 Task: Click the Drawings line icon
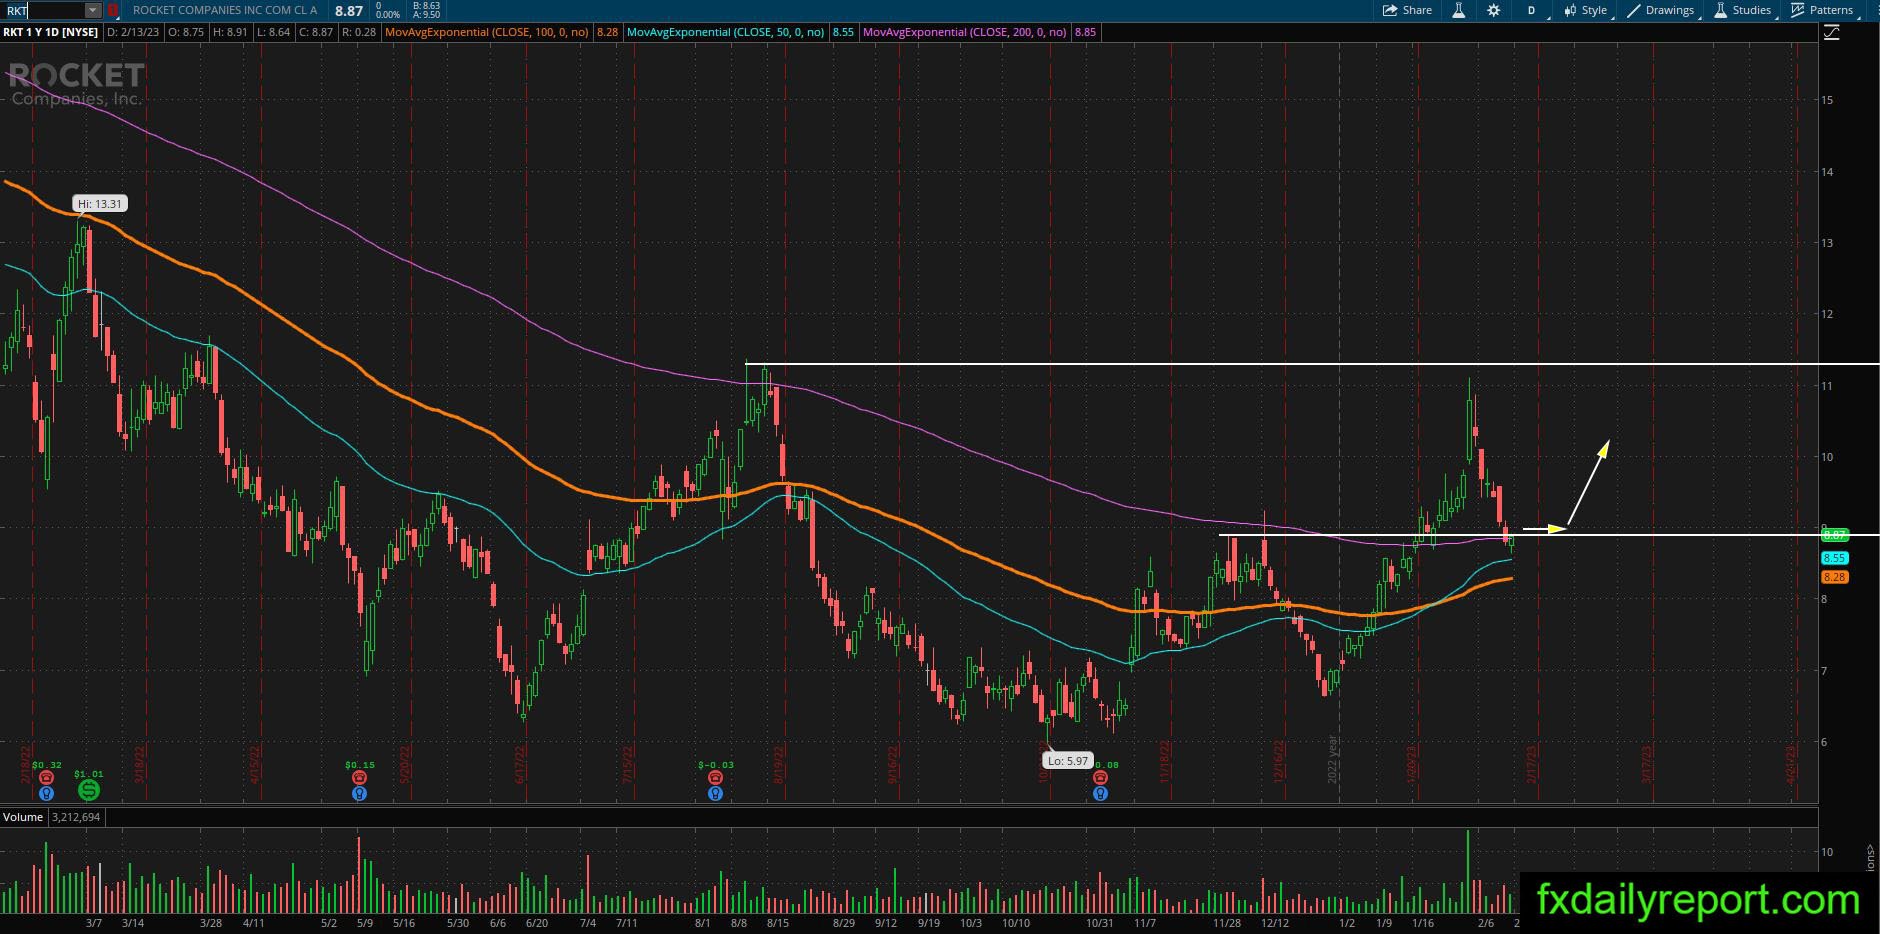pyautogui.click(x=1634, y=10)
